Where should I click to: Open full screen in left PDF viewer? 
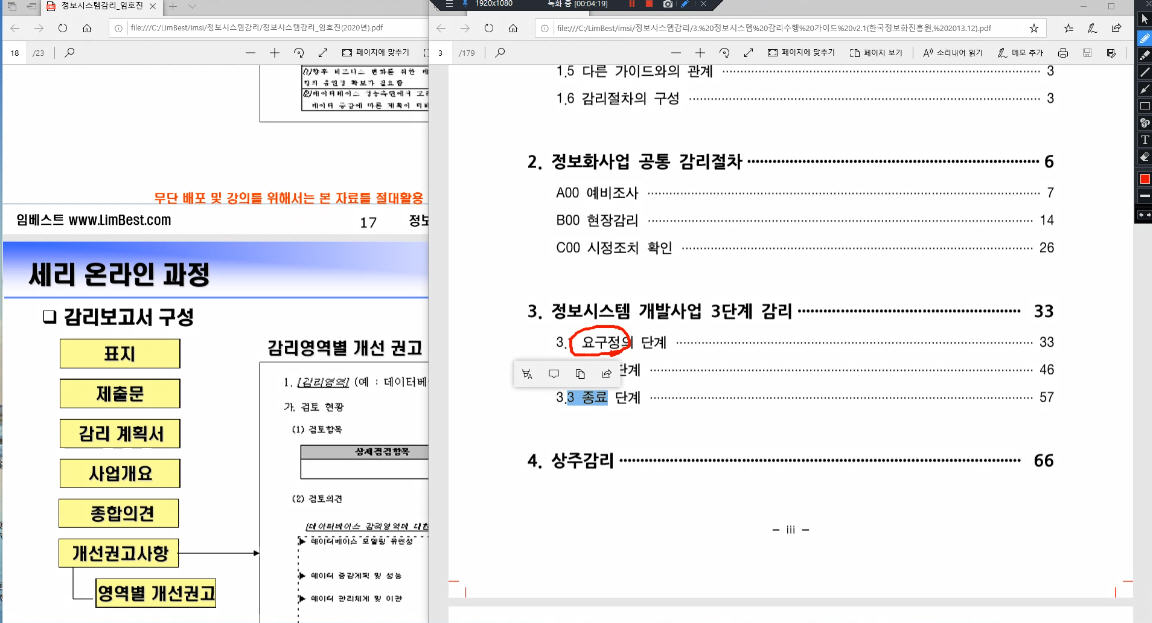click(323, 53)
